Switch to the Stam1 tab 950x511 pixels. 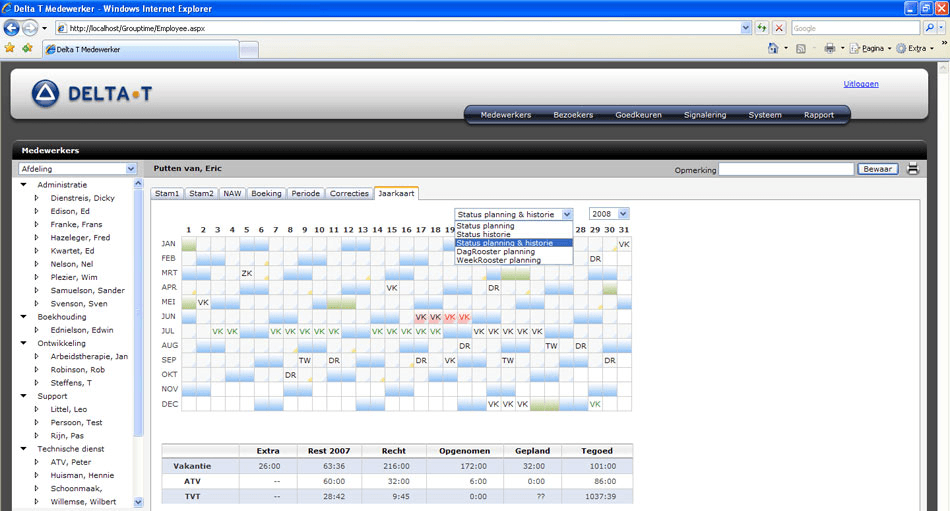pyautogui.click(x=167, y=193)
